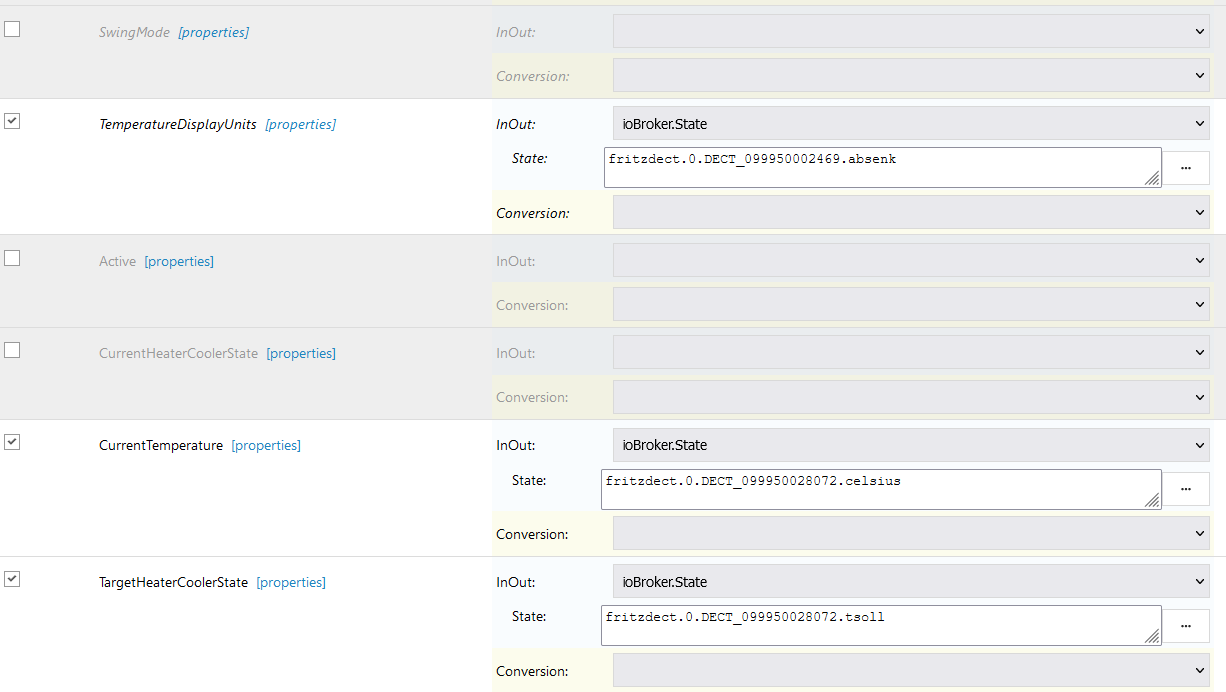
Task: Open CurrentTemperature InOut dropdown
Action: [x=911, y=445]
